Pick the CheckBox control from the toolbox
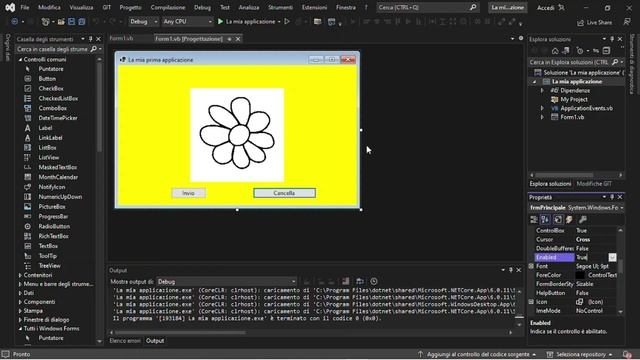 click(x=51, y=88)
